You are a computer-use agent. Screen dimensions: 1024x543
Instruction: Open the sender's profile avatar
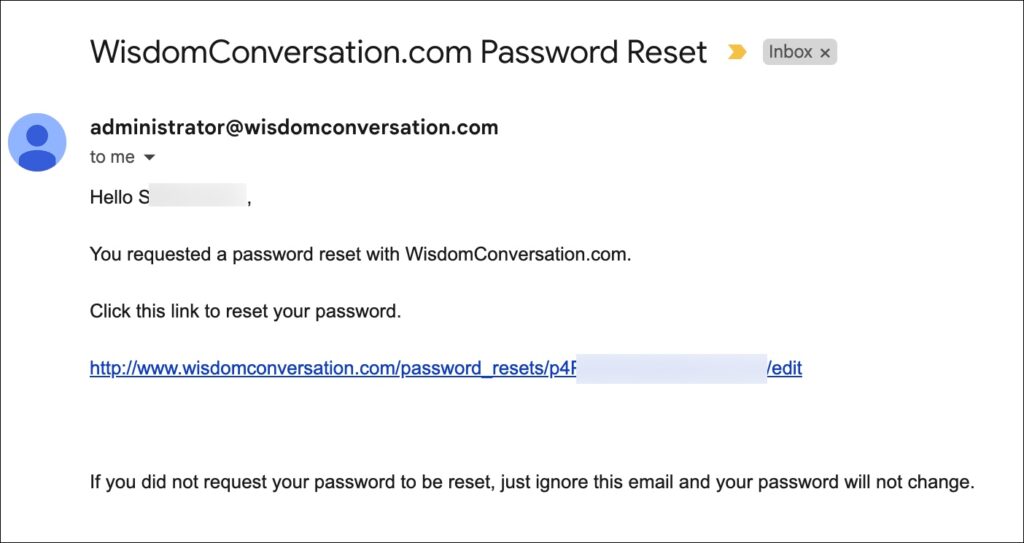click(37, 142)
